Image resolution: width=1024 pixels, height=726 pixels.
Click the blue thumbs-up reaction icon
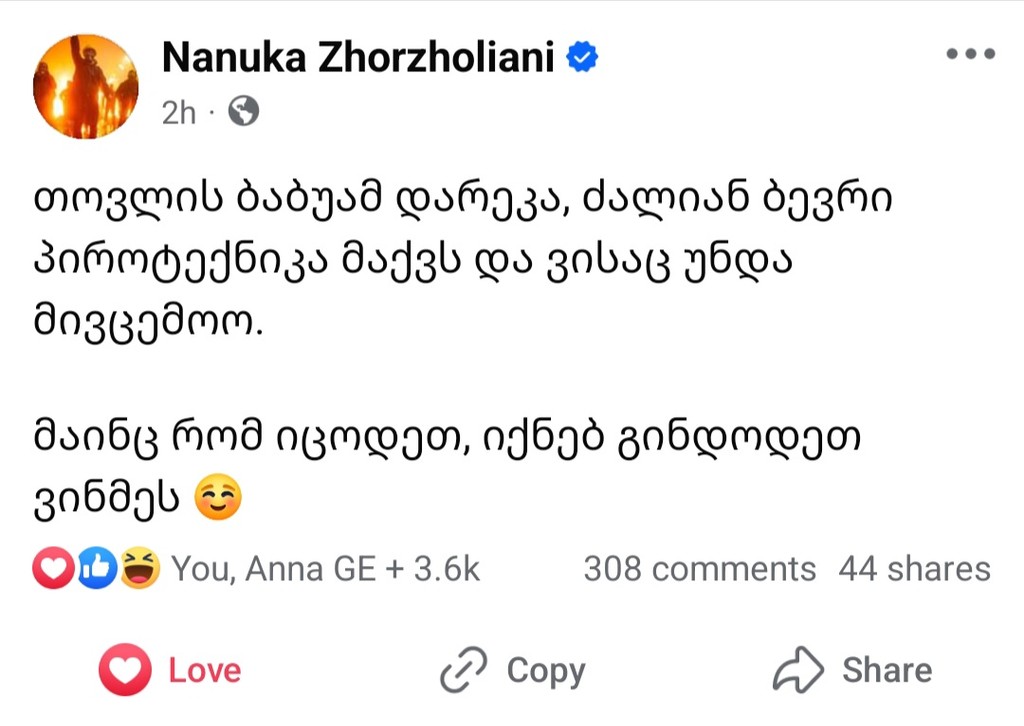click(x=96, y=569)
